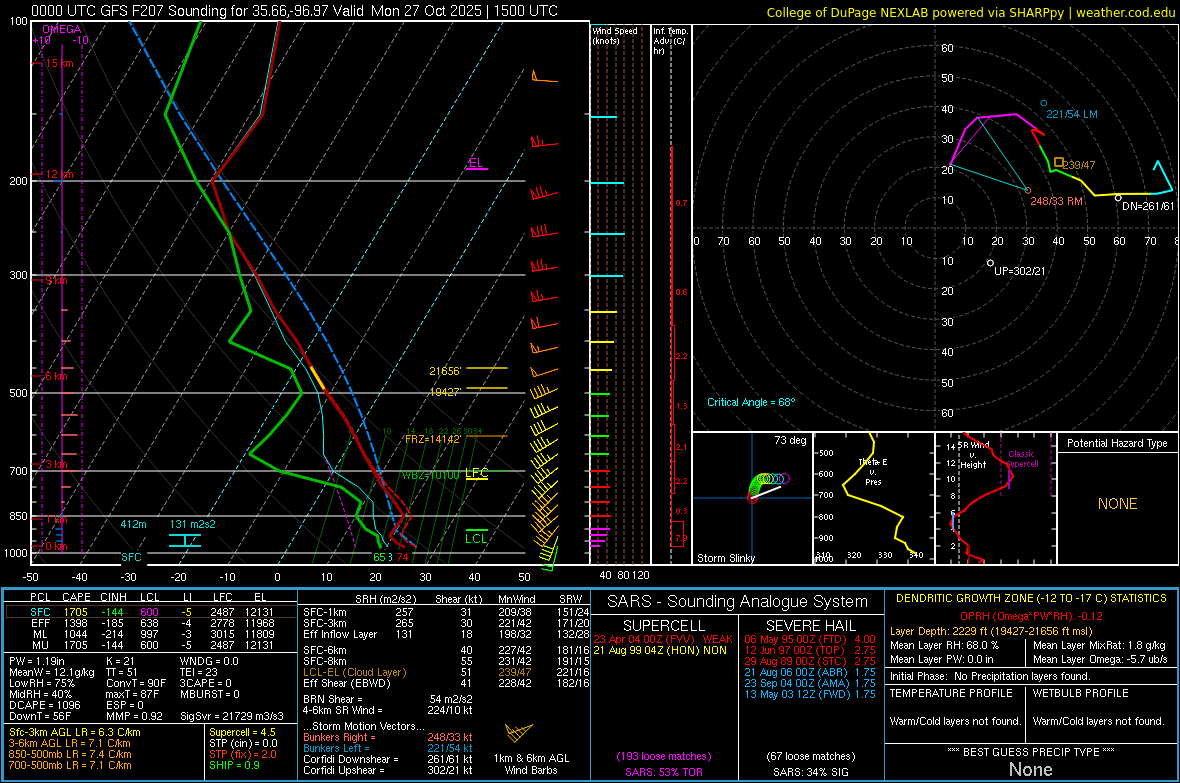The width and height of the screenshot is (1180, 783).
Task: Click the 'Bunkers Left = 221/54 kt' row
Action: point(388,748)
